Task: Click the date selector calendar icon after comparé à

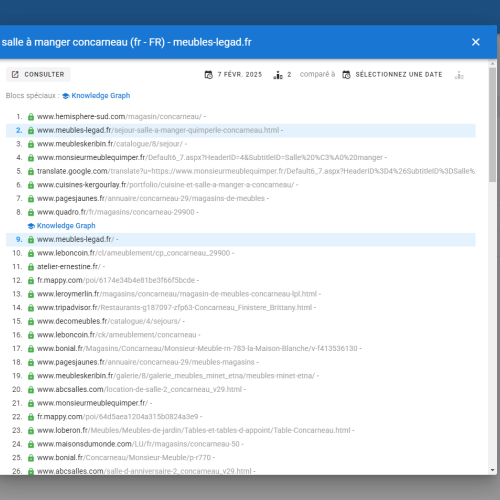Action: (x=347, y=75)
